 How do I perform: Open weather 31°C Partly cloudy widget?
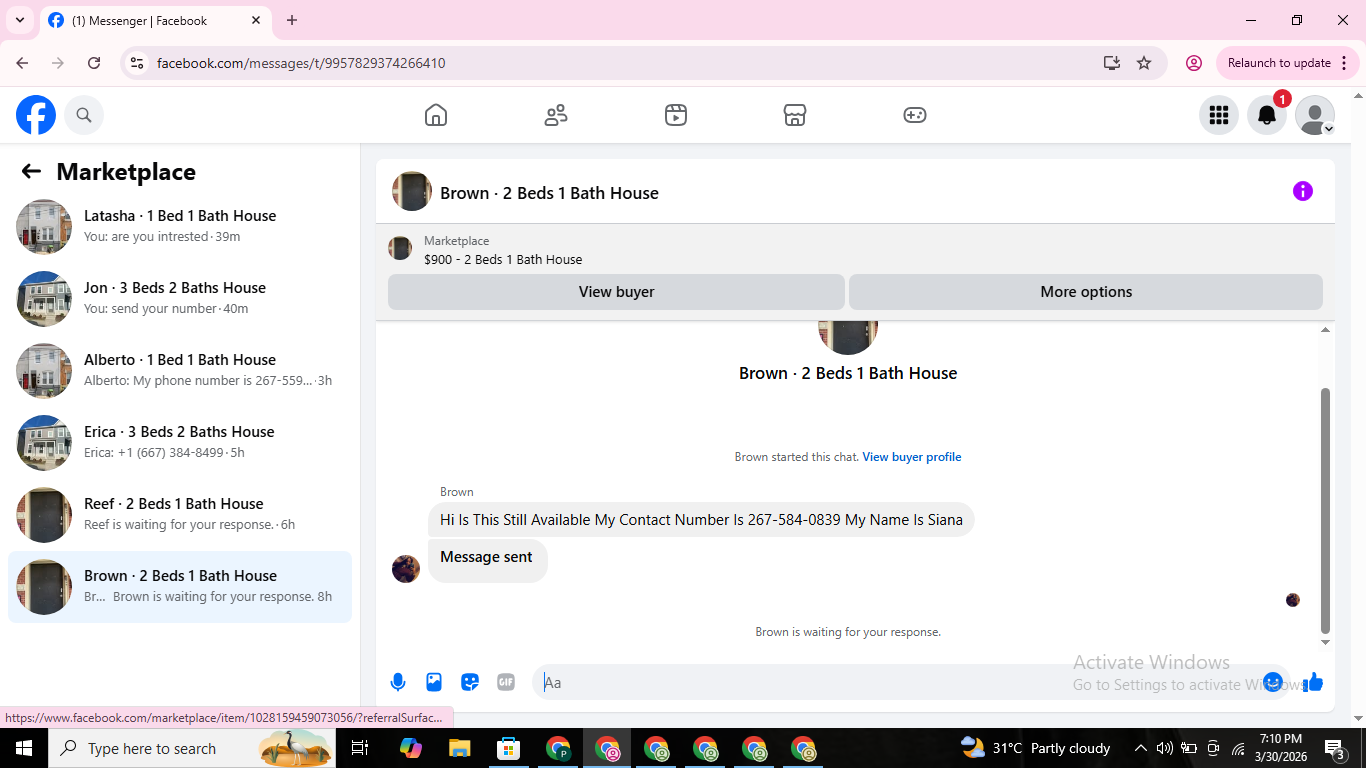pos(1035,748)
